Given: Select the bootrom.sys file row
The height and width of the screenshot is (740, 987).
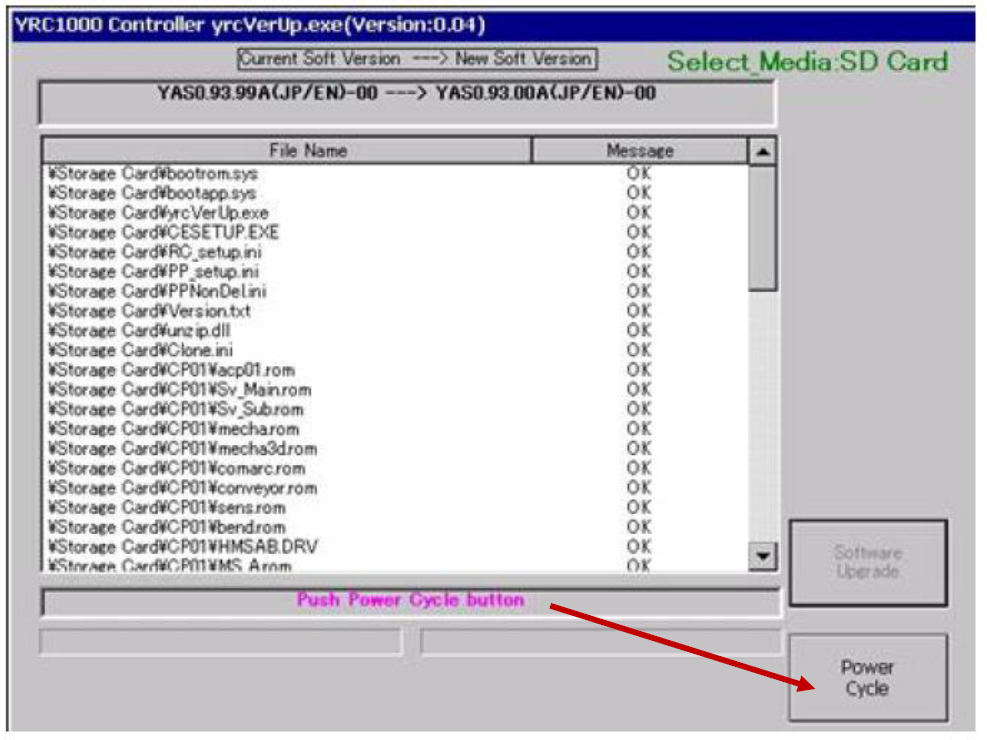Looking at the screenshot, I should (x=152, y=174).
